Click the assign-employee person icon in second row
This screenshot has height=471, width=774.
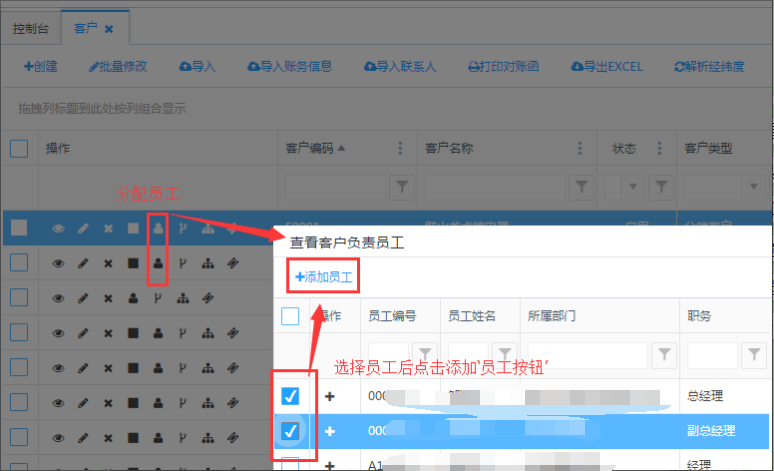tap(158, 264)
